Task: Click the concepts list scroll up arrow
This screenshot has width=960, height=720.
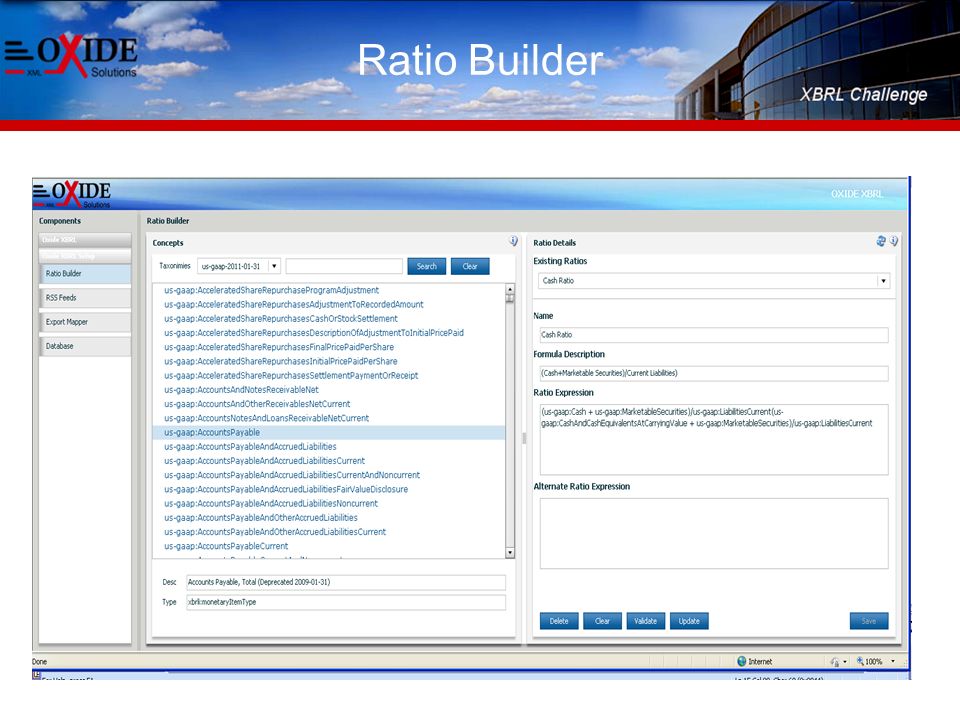Action: click(510, 289)
